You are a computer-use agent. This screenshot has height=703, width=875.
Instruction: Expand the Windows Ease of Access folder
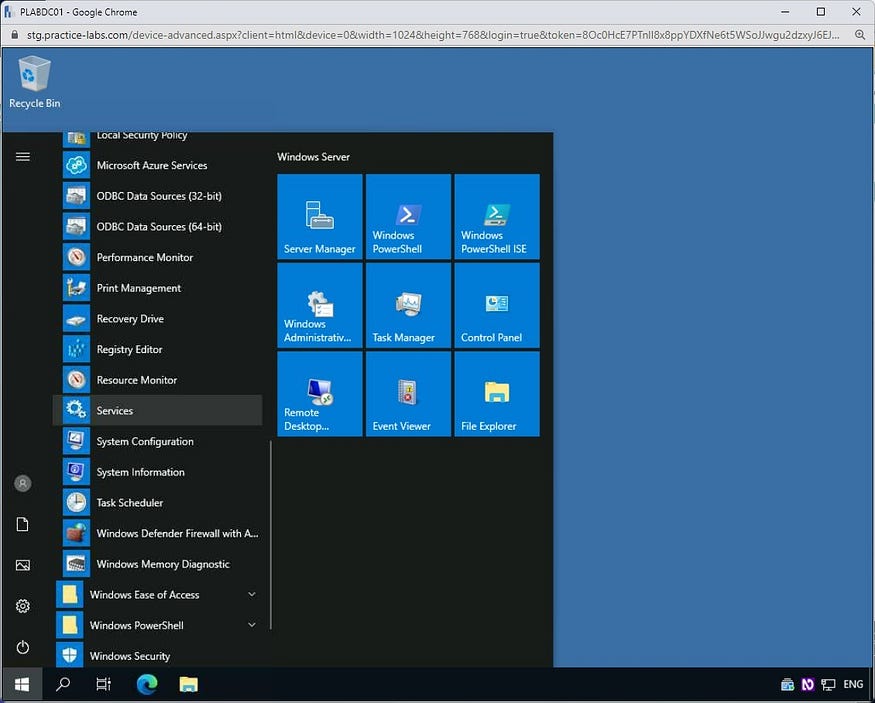point(157,595)
